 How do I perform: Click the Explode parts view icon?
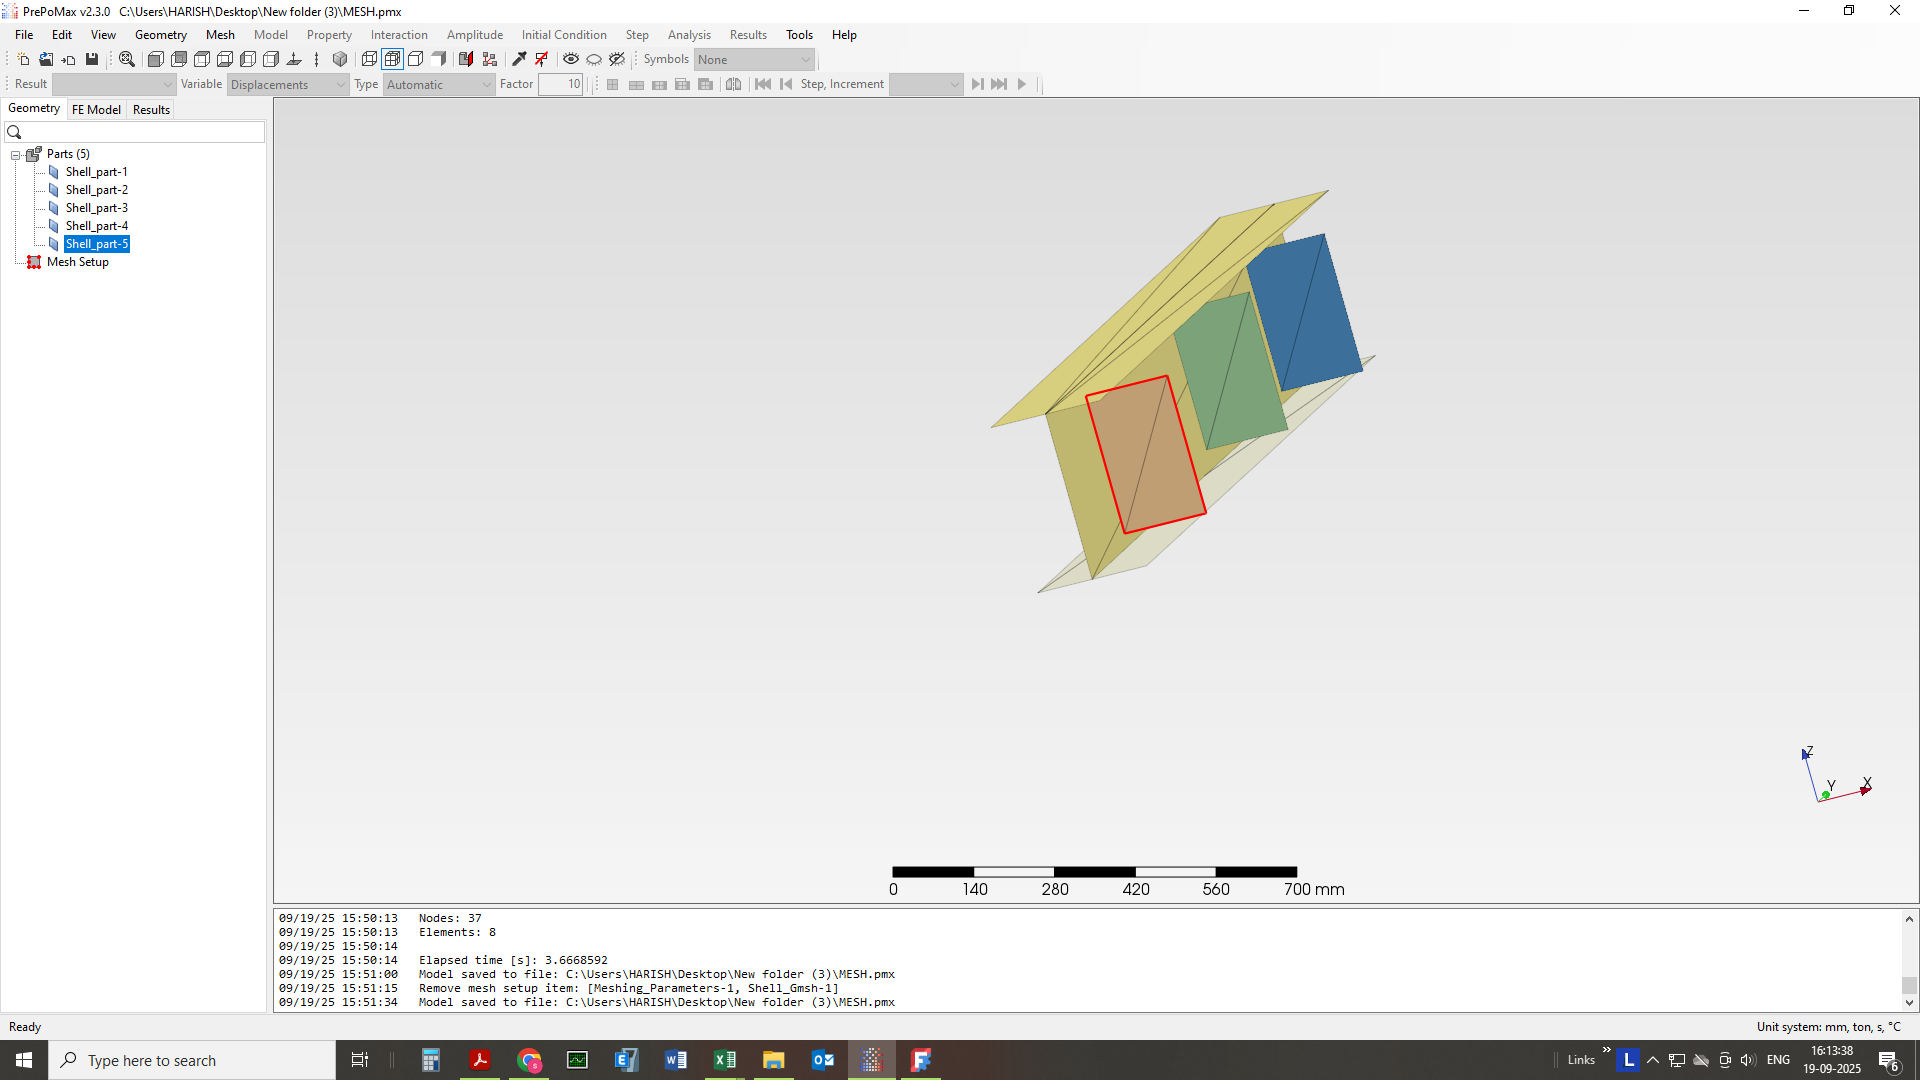point(490,59)
